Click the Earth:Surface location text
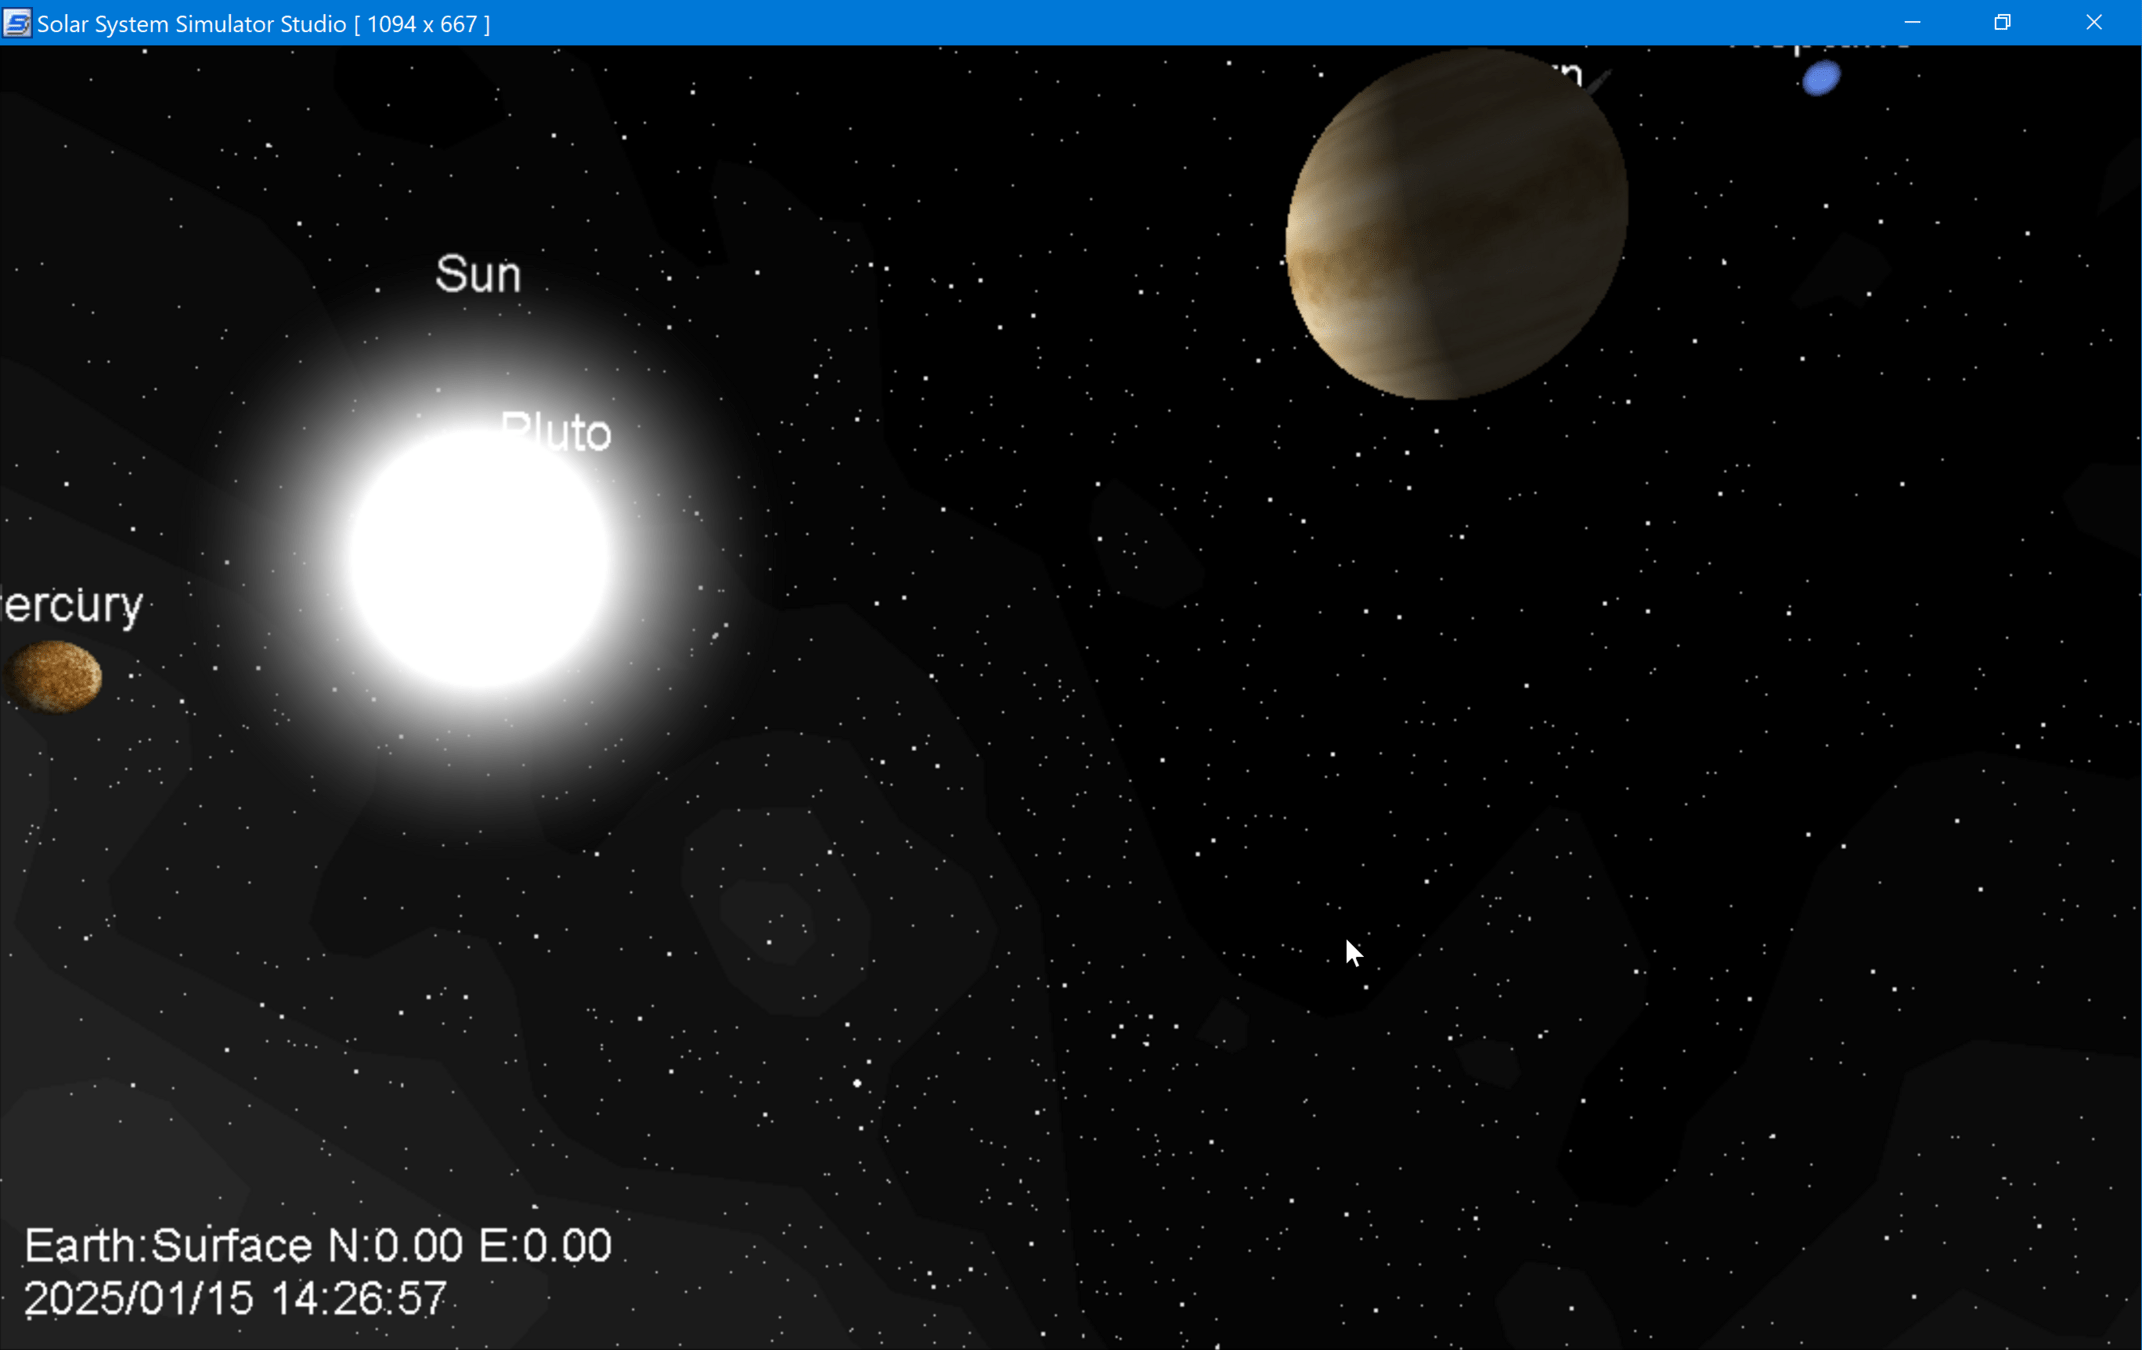Screen dimensions: 2142x1350 (x=168, y=1246)
